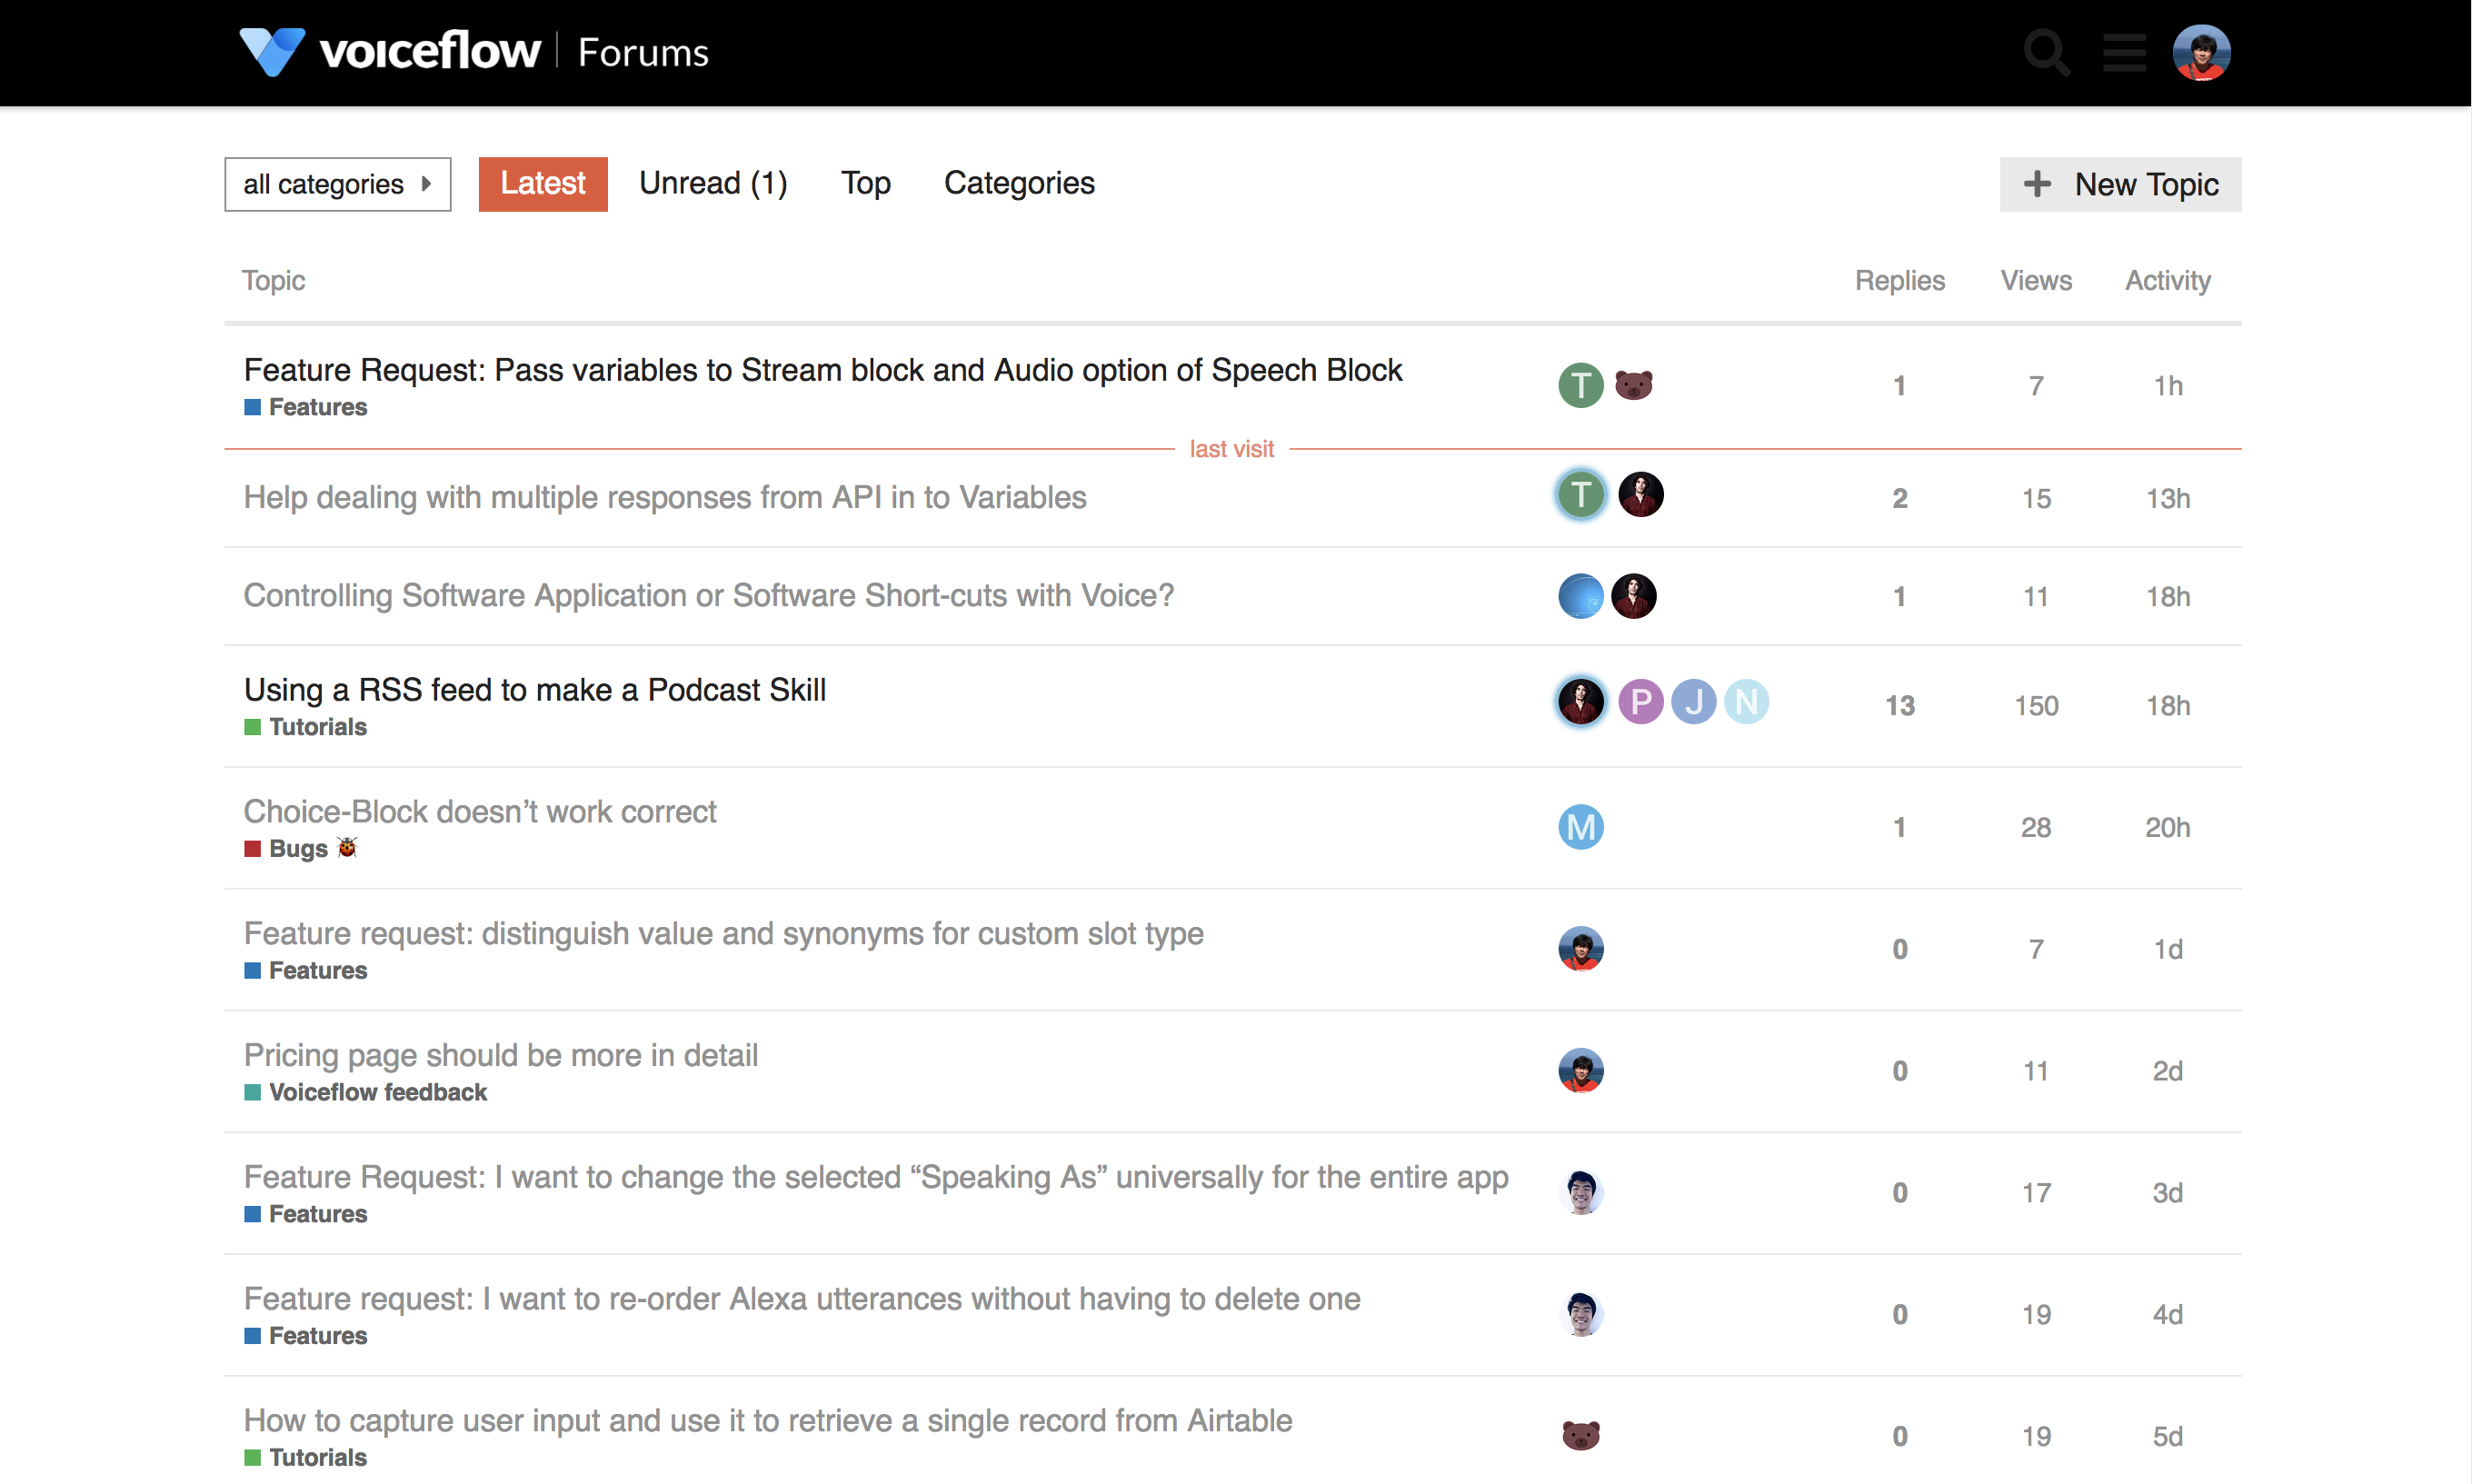
Task: Open Using a RSS feed Podcast Skill topic
Action: tap(535, 690)
